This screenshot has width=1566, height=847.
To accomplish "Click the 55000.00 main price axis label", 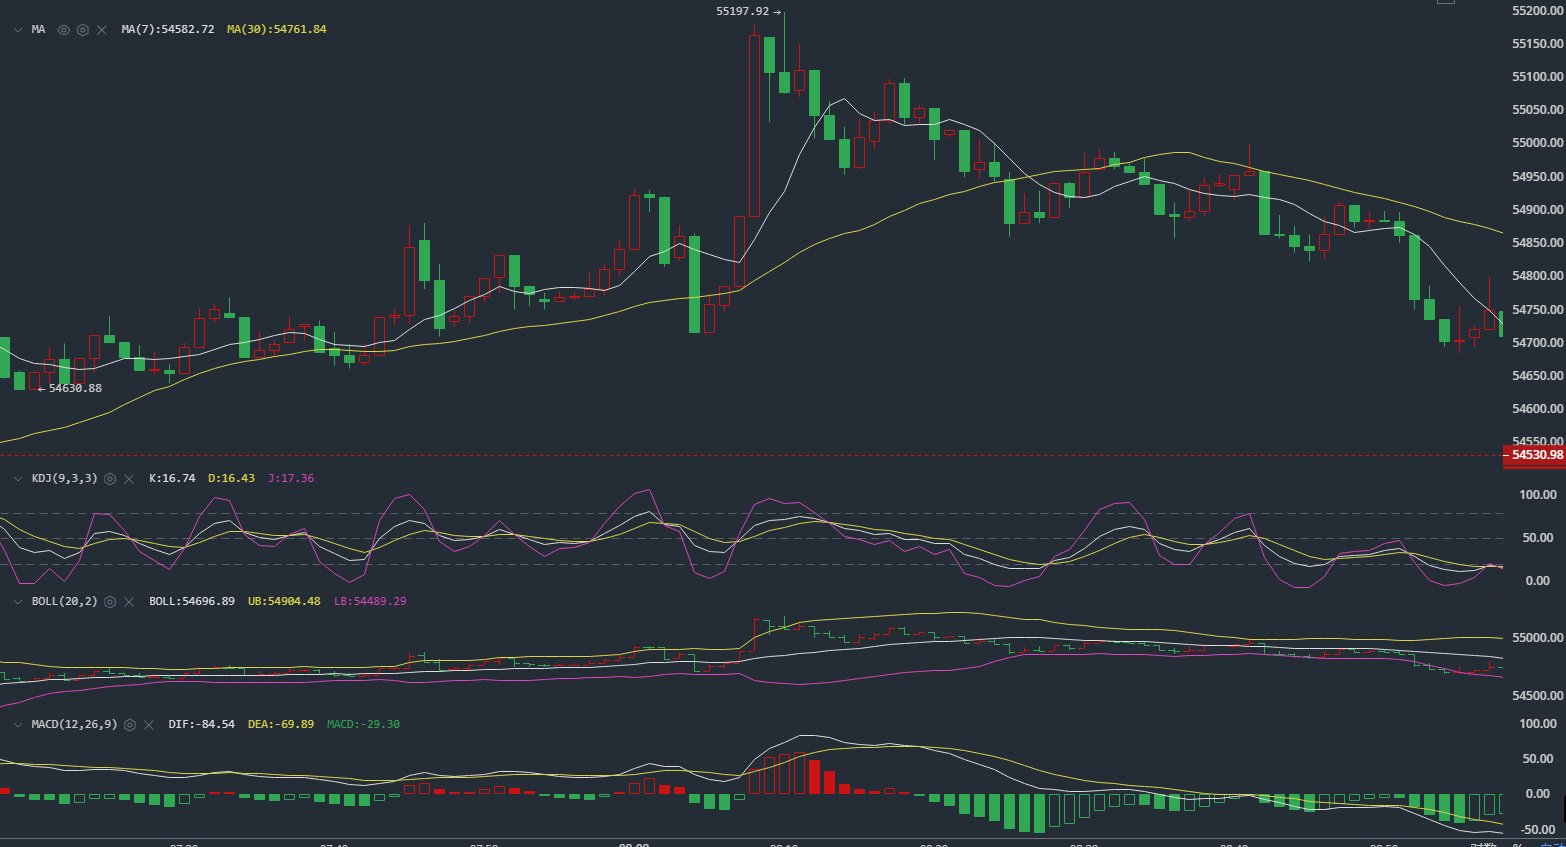I will pyautogui.click(x=1537, y=143).
